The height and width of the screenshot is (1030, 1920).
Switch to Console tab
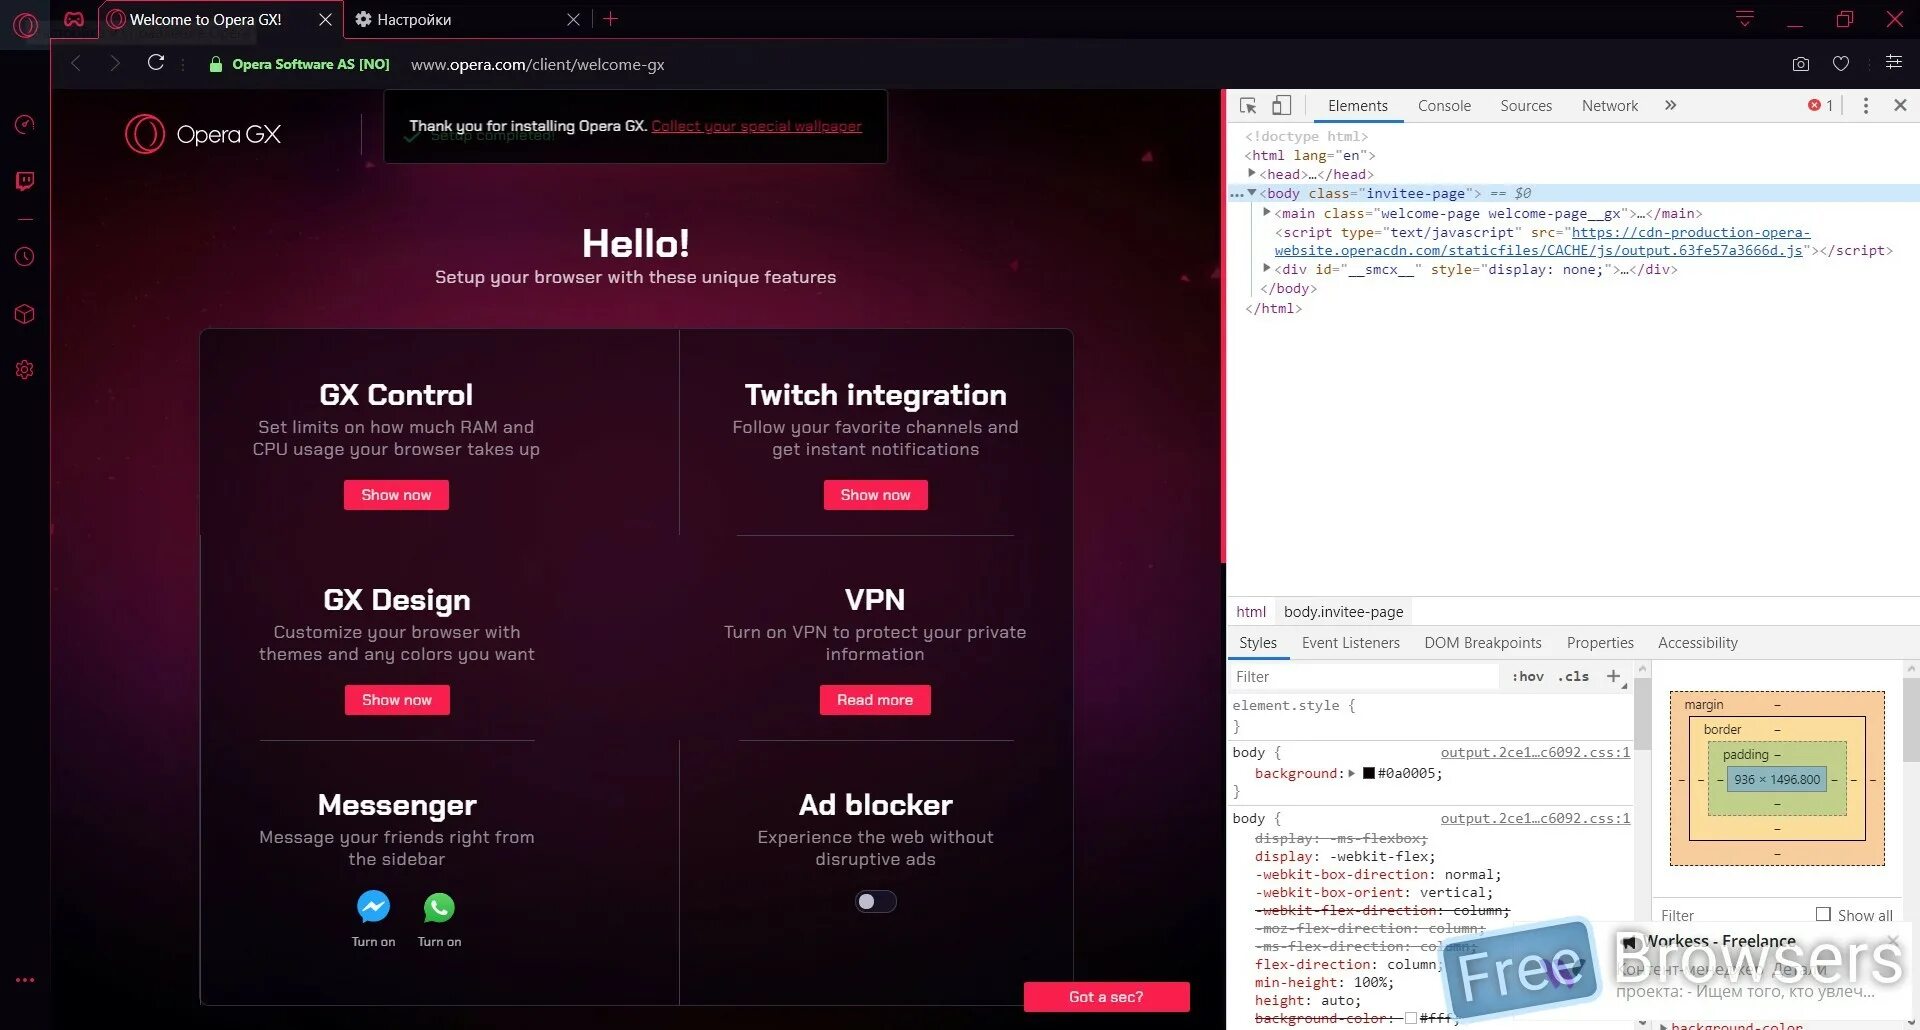click(1444, 105)
